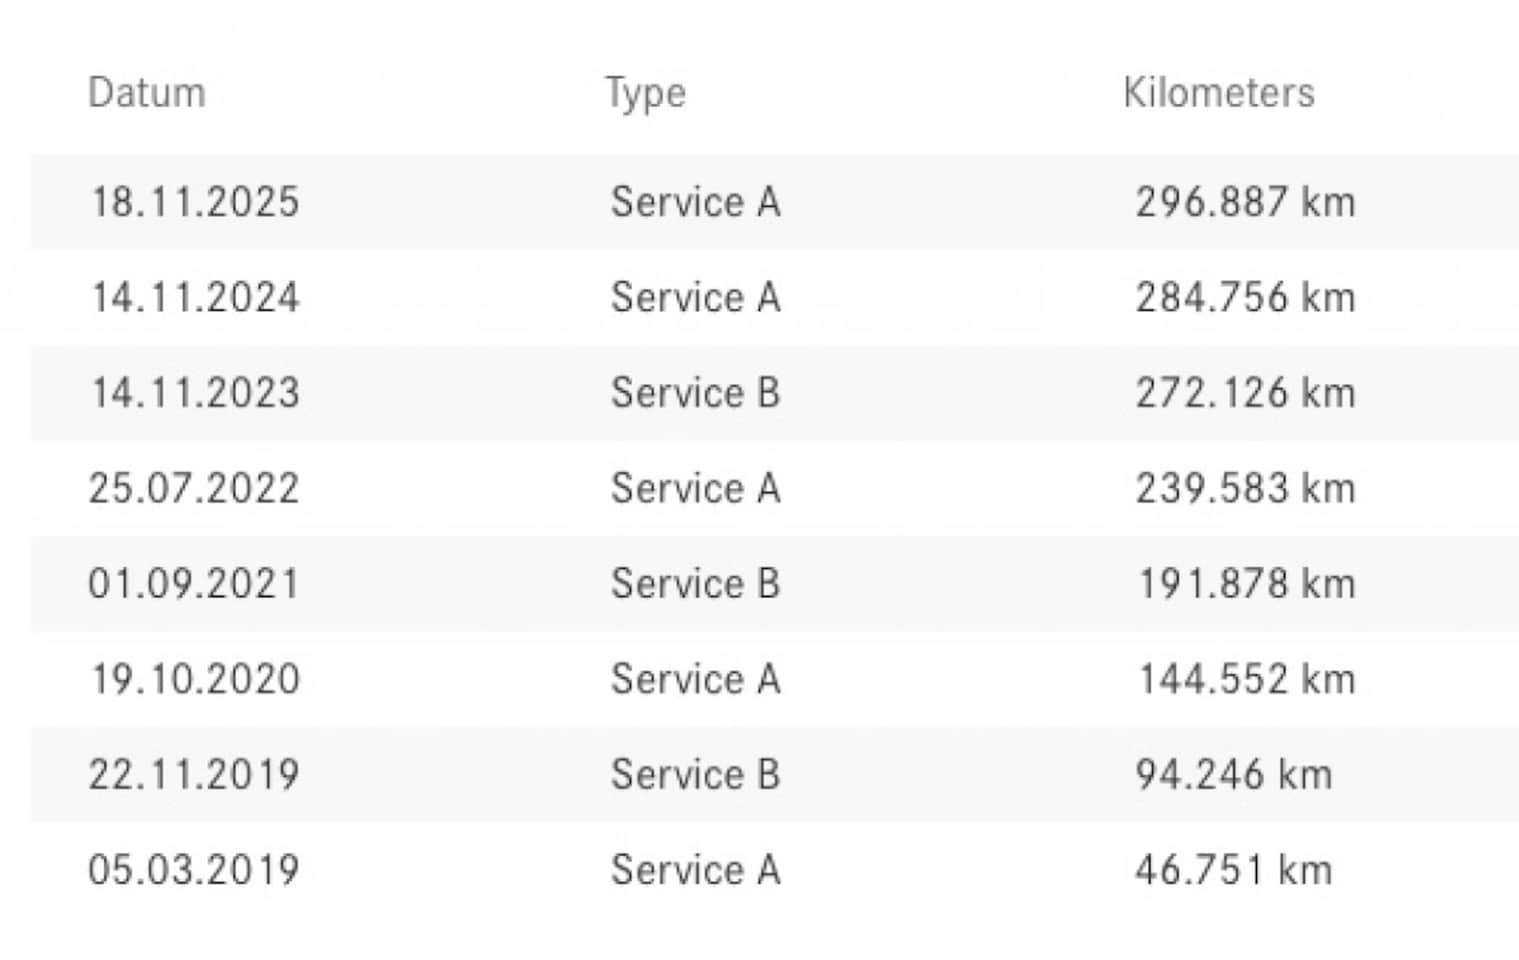Select the Kilometers column header
Viewport: 1519px width, 960px height.
(x=1218, y=93)
